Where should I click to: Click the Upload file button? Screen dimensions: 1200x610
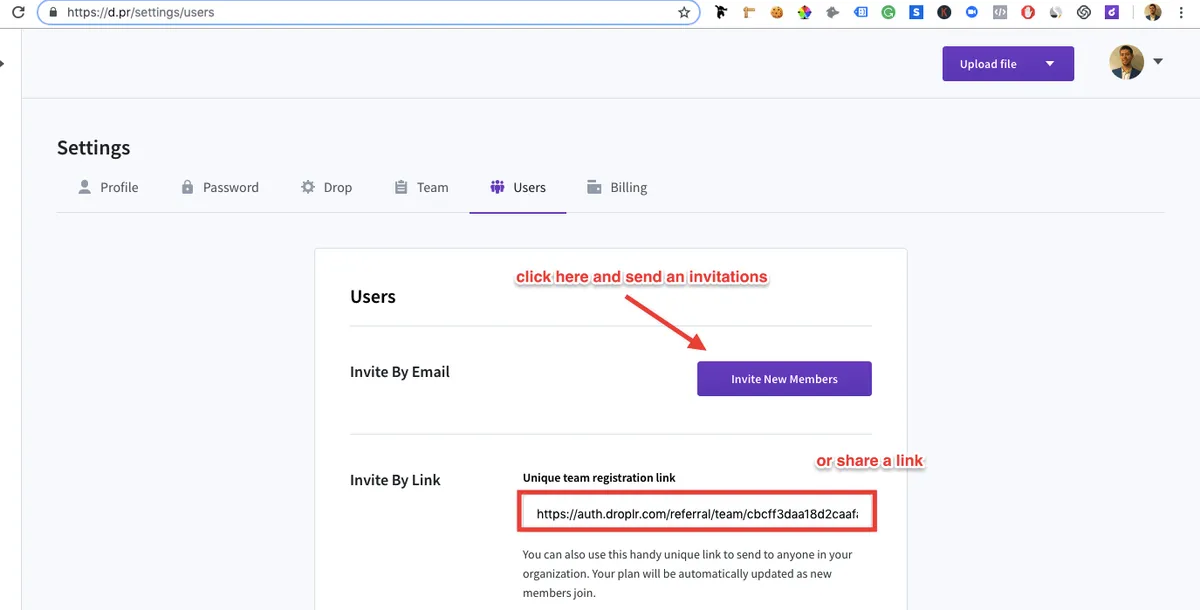988,64
